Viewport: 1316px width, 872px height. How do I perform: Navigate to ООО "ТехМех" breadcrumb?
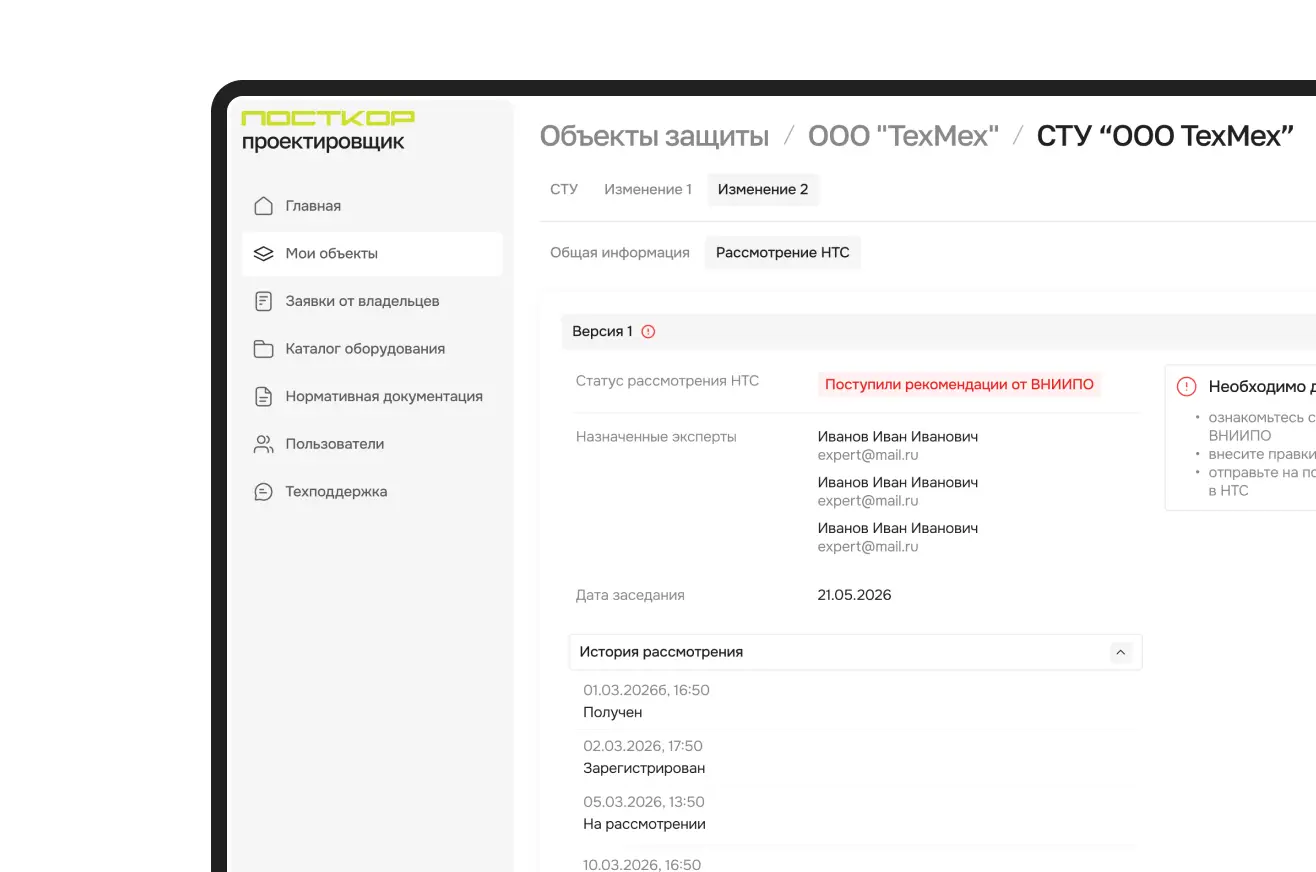pyautogui.click(x=903, y=137)
